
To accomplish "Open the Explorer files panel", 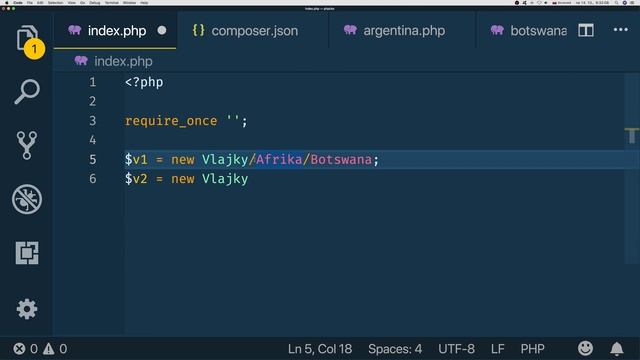I will pos(27,38).
